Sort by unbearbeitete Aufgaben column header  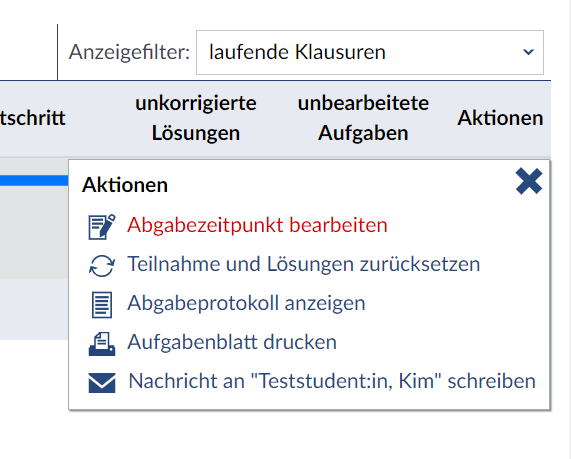(x=363, y=118)
